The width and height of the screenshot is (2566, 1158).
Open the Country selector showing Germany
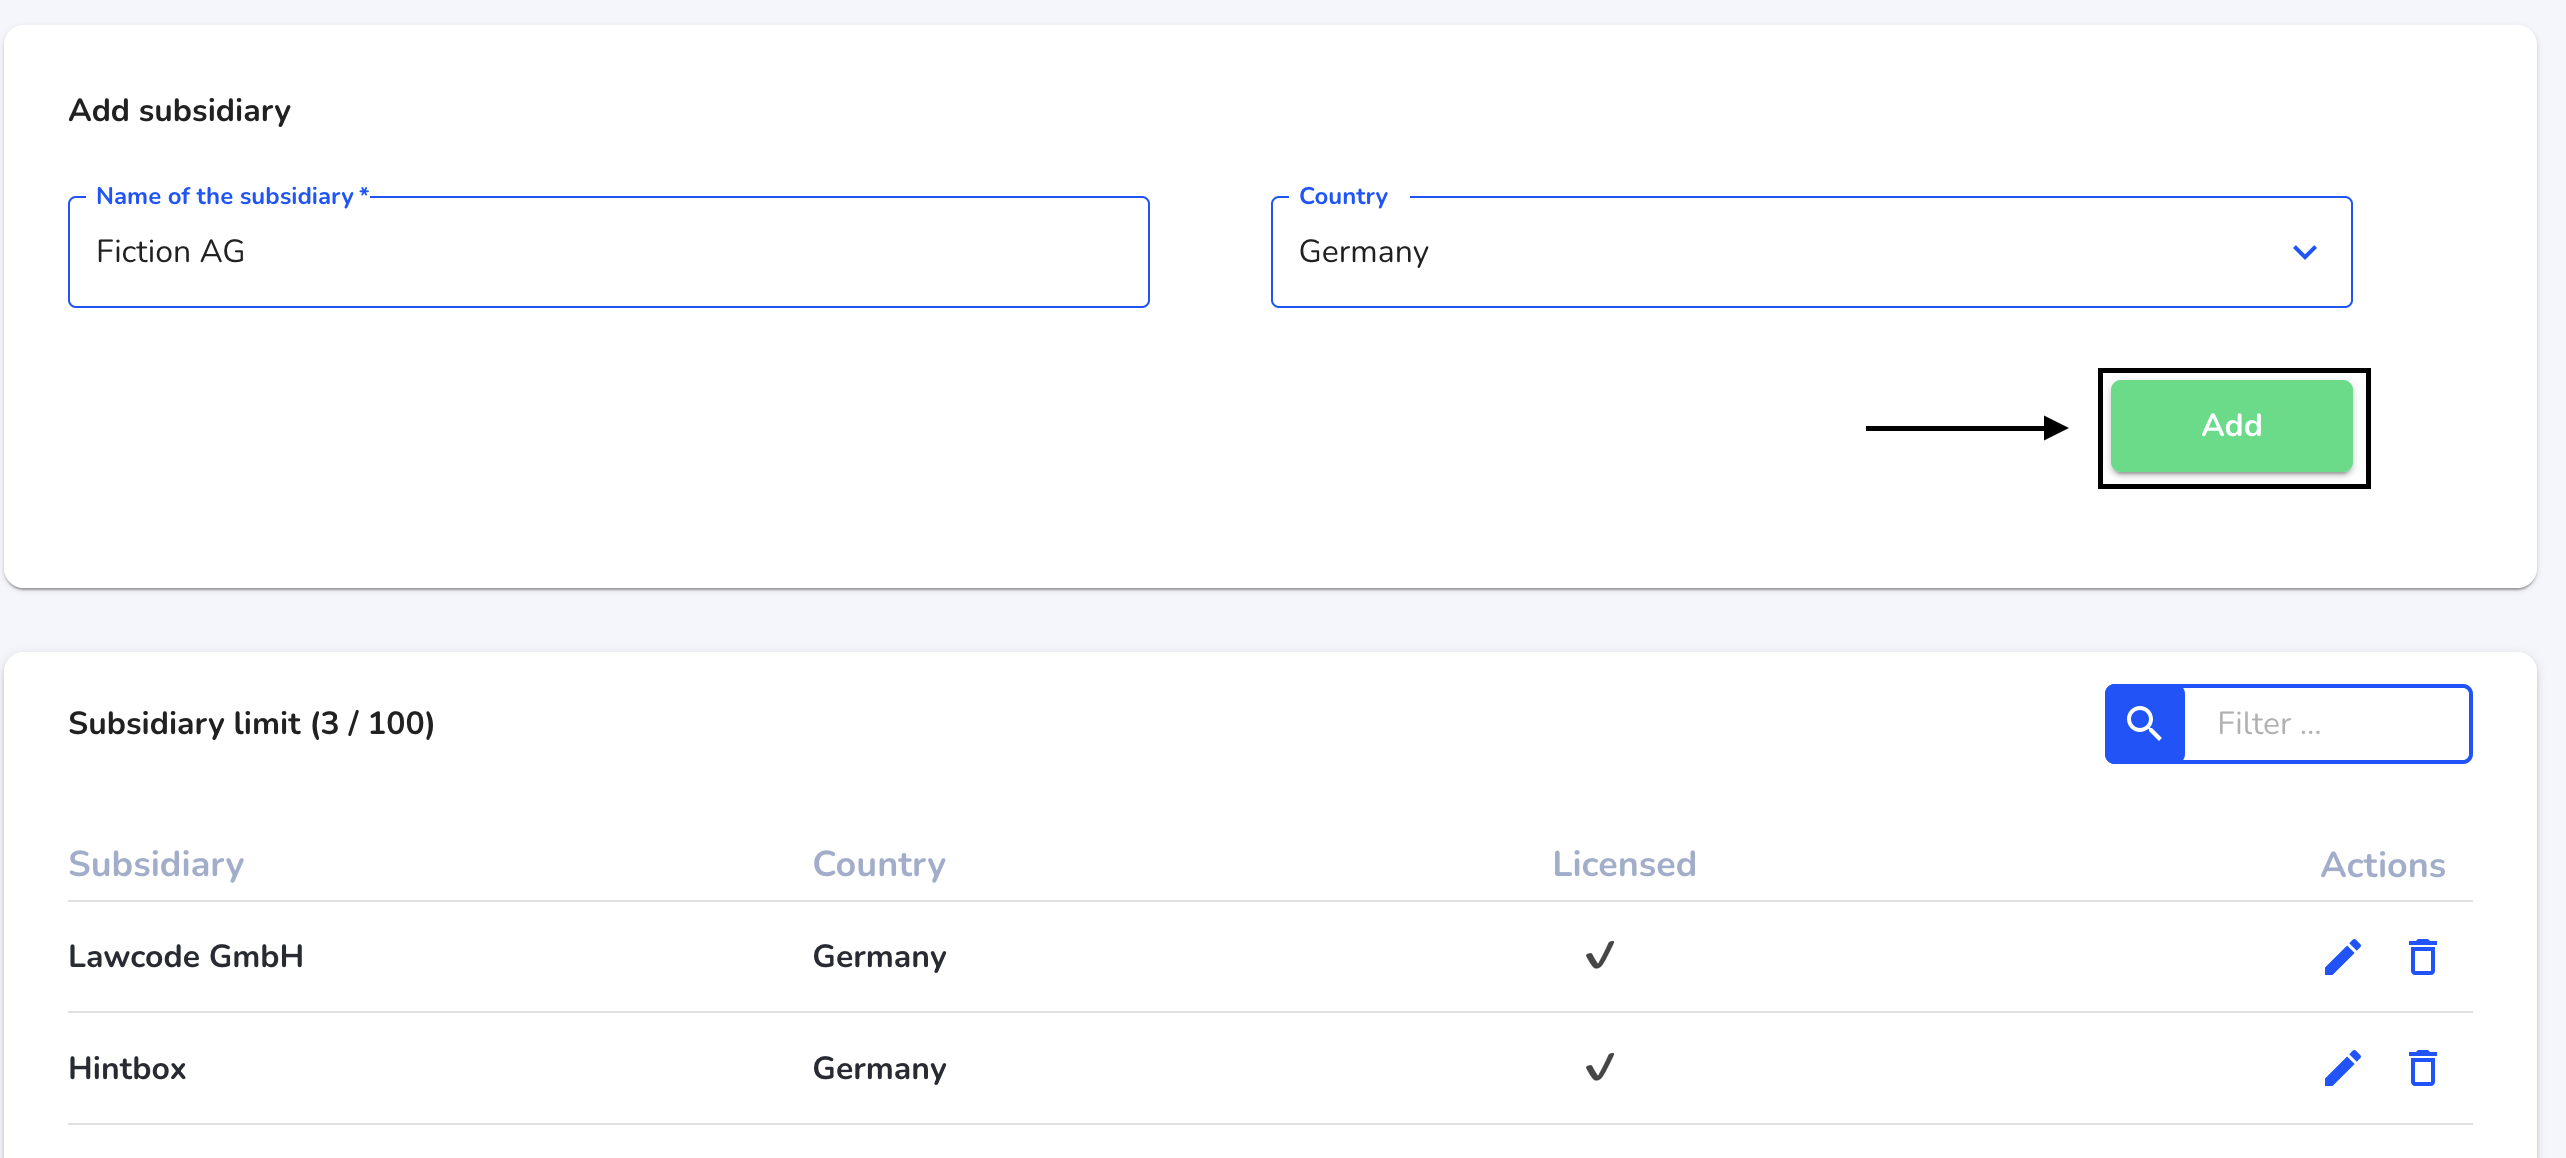tap(1811, 252)
